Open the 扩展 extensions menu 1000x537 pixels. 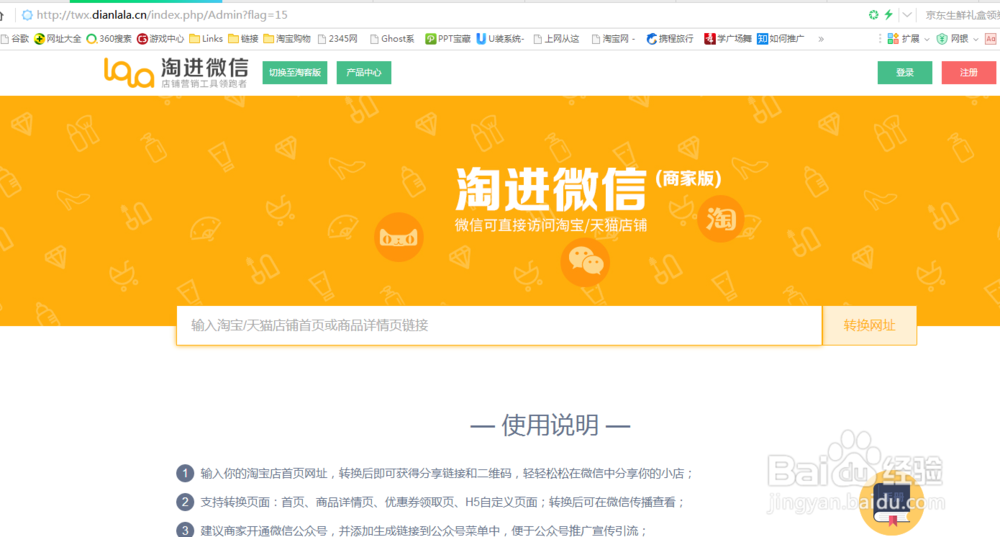(908, 39)
